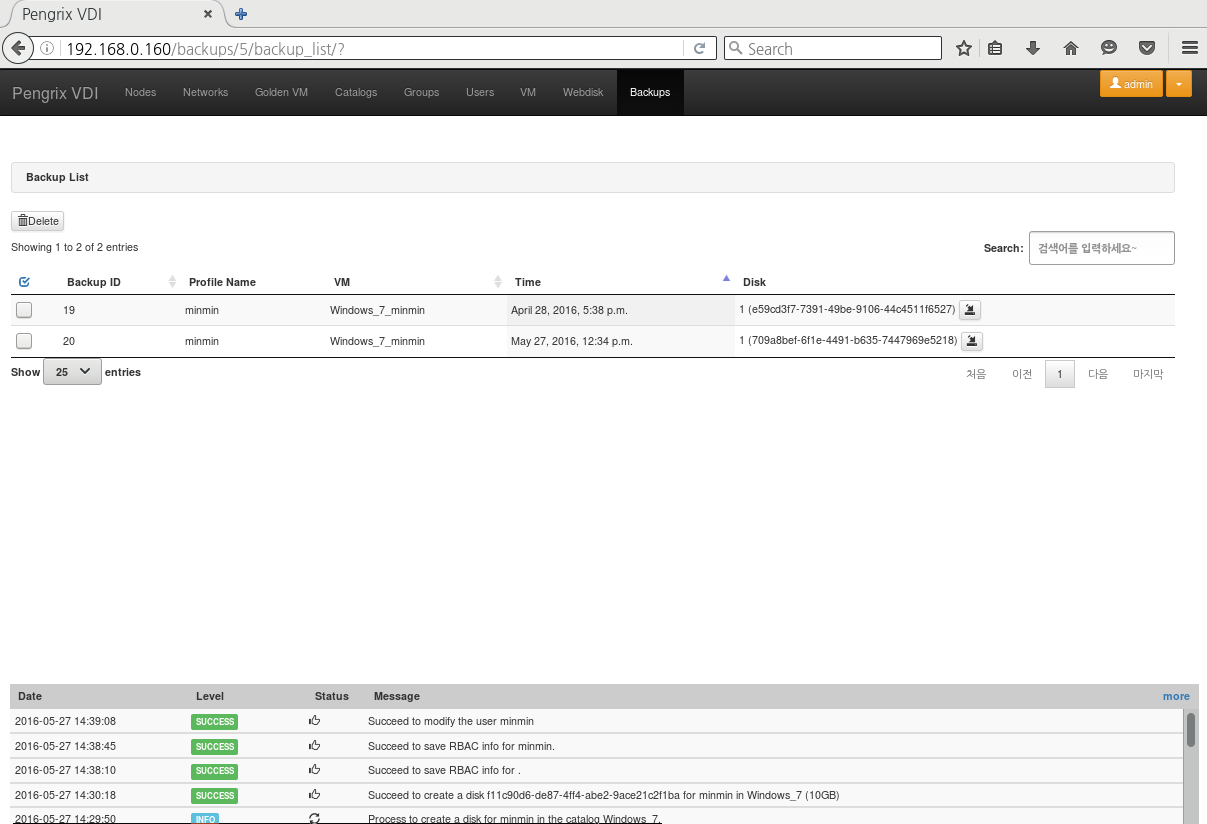1207x824 pixels.
Task: Click thumbs-up status icon for 14:30:18 log
Action: 314,795
